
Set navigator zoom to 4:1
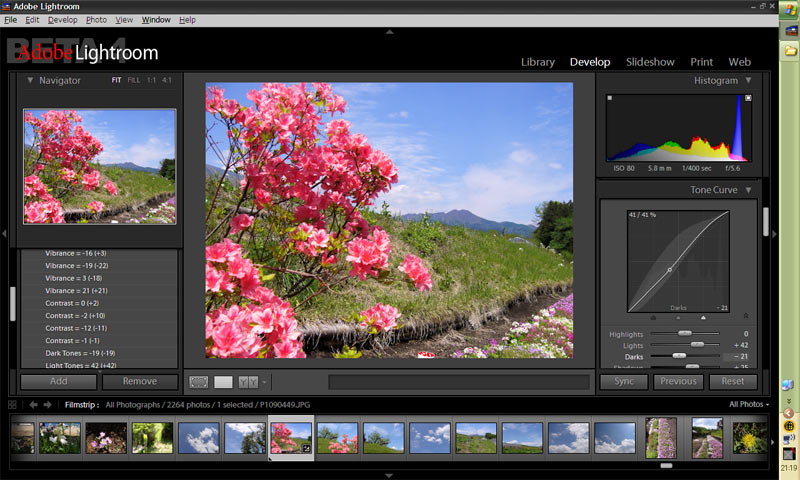click(167, 80)
